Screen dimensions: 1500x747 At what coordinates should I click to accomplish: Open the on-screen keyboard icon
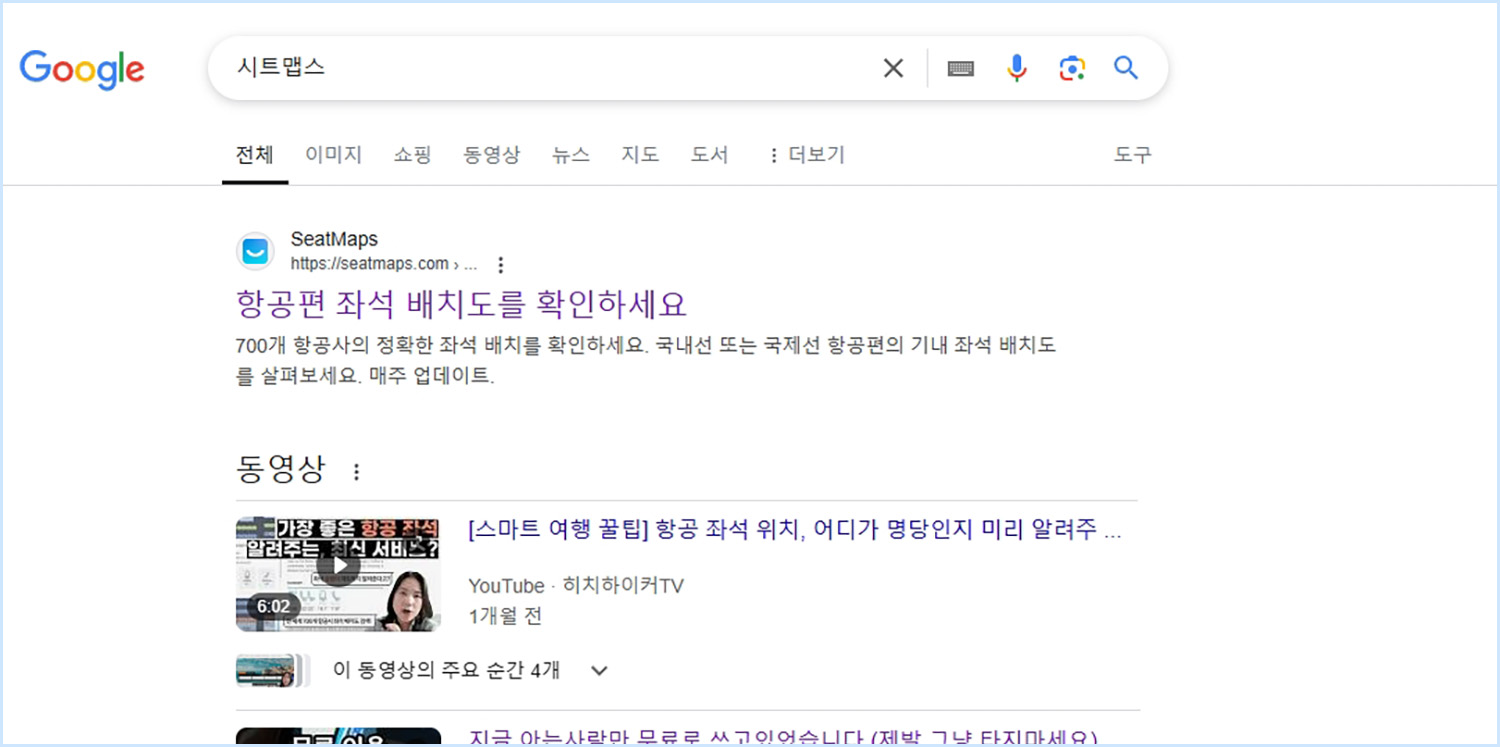point(961,68)
